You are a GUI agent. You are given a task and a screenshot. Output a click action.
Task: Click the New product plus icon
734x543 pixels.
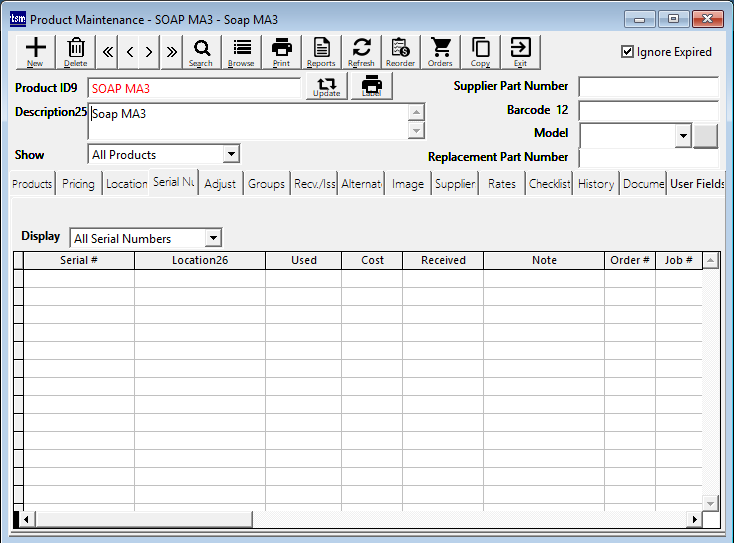36,52
